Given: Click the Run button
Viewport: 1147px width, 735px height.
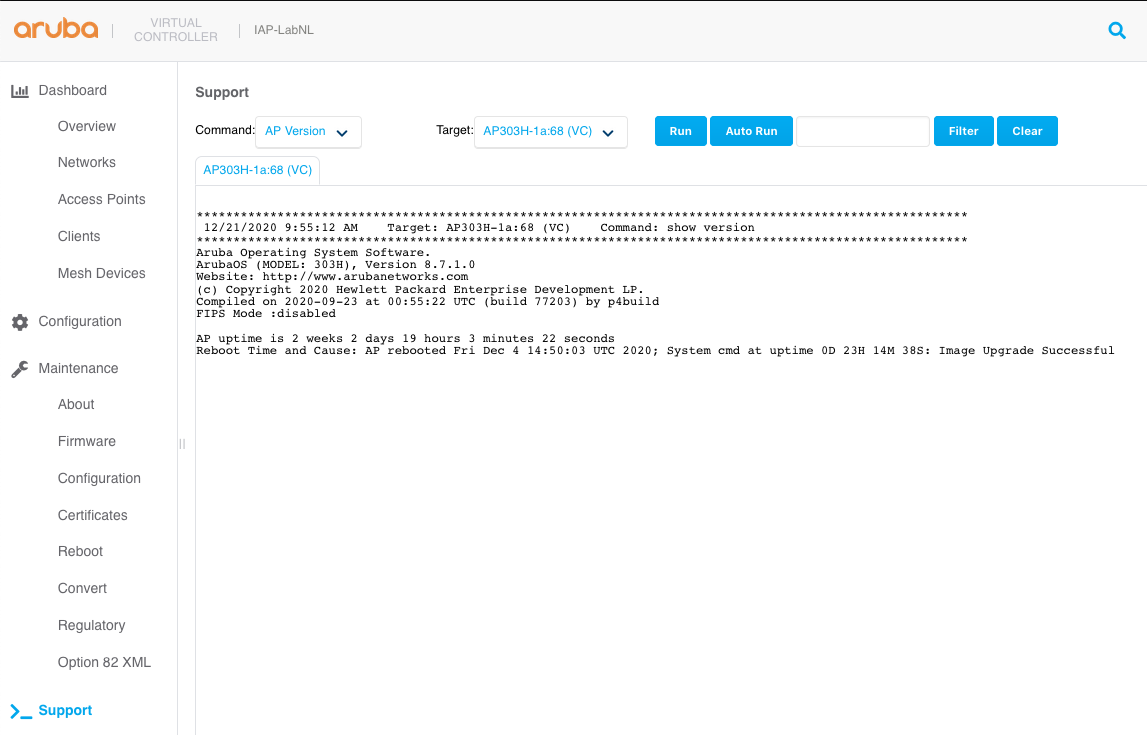Looking at the screenshot, I should (680, 131).
